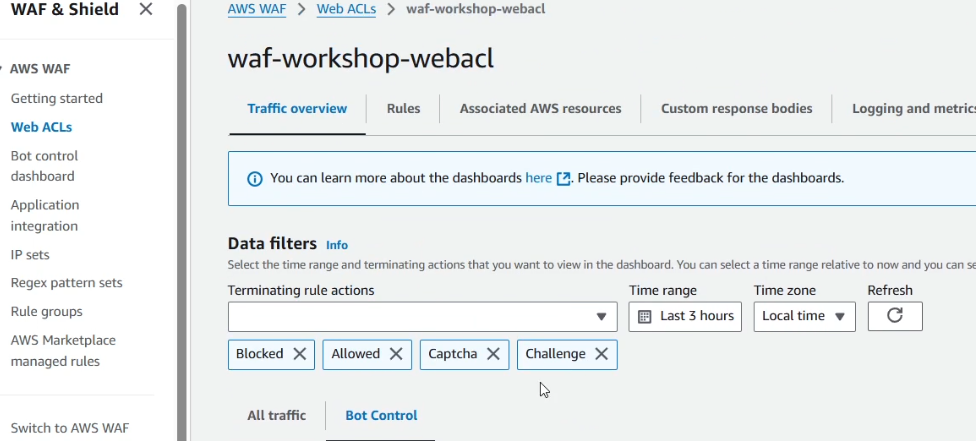Open IP sets in the sidebar
This screenshot has height=441, width=976.
[30, 255]
